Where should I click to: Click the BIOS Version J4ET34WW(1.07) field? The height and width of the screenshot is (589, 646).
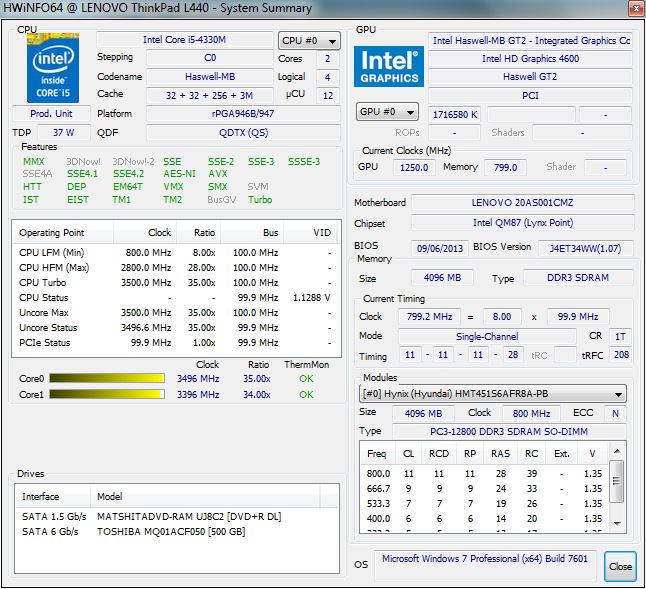point(585,249)
